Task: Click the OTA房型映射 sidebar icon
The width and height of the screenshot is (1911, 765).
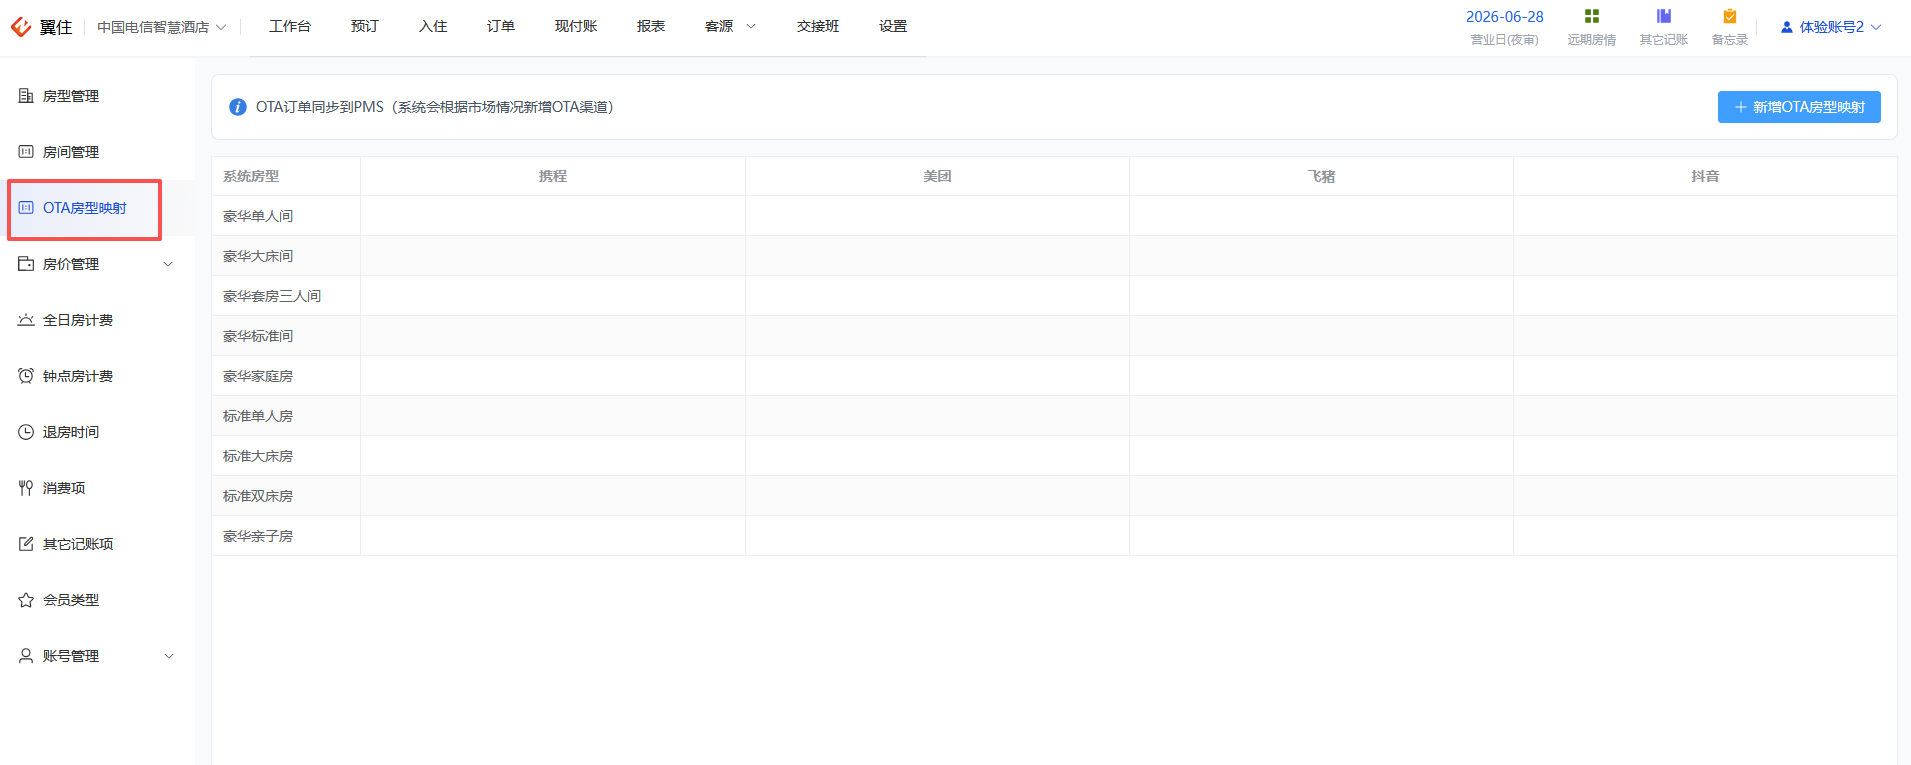Action: tap(26, 208)
